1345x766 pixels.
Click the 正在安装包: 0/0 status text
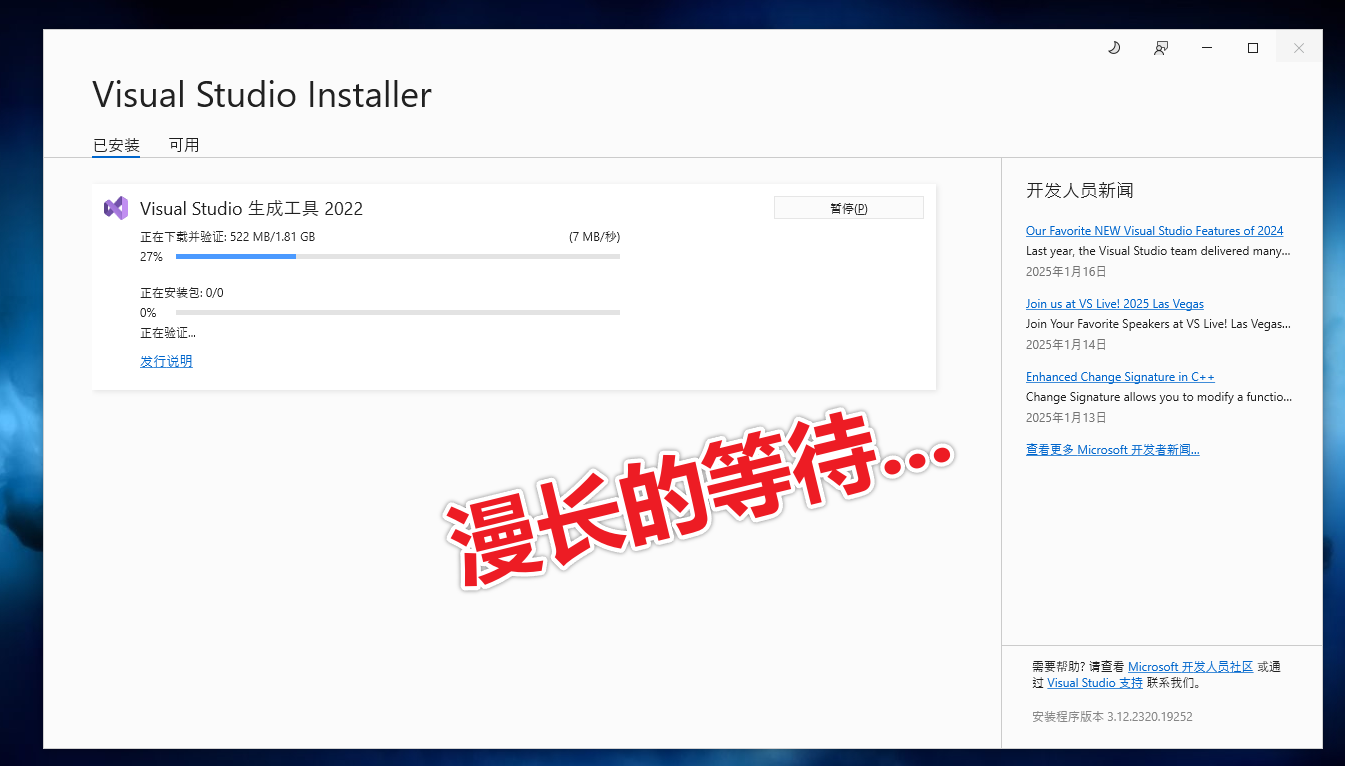coord(182,293)
